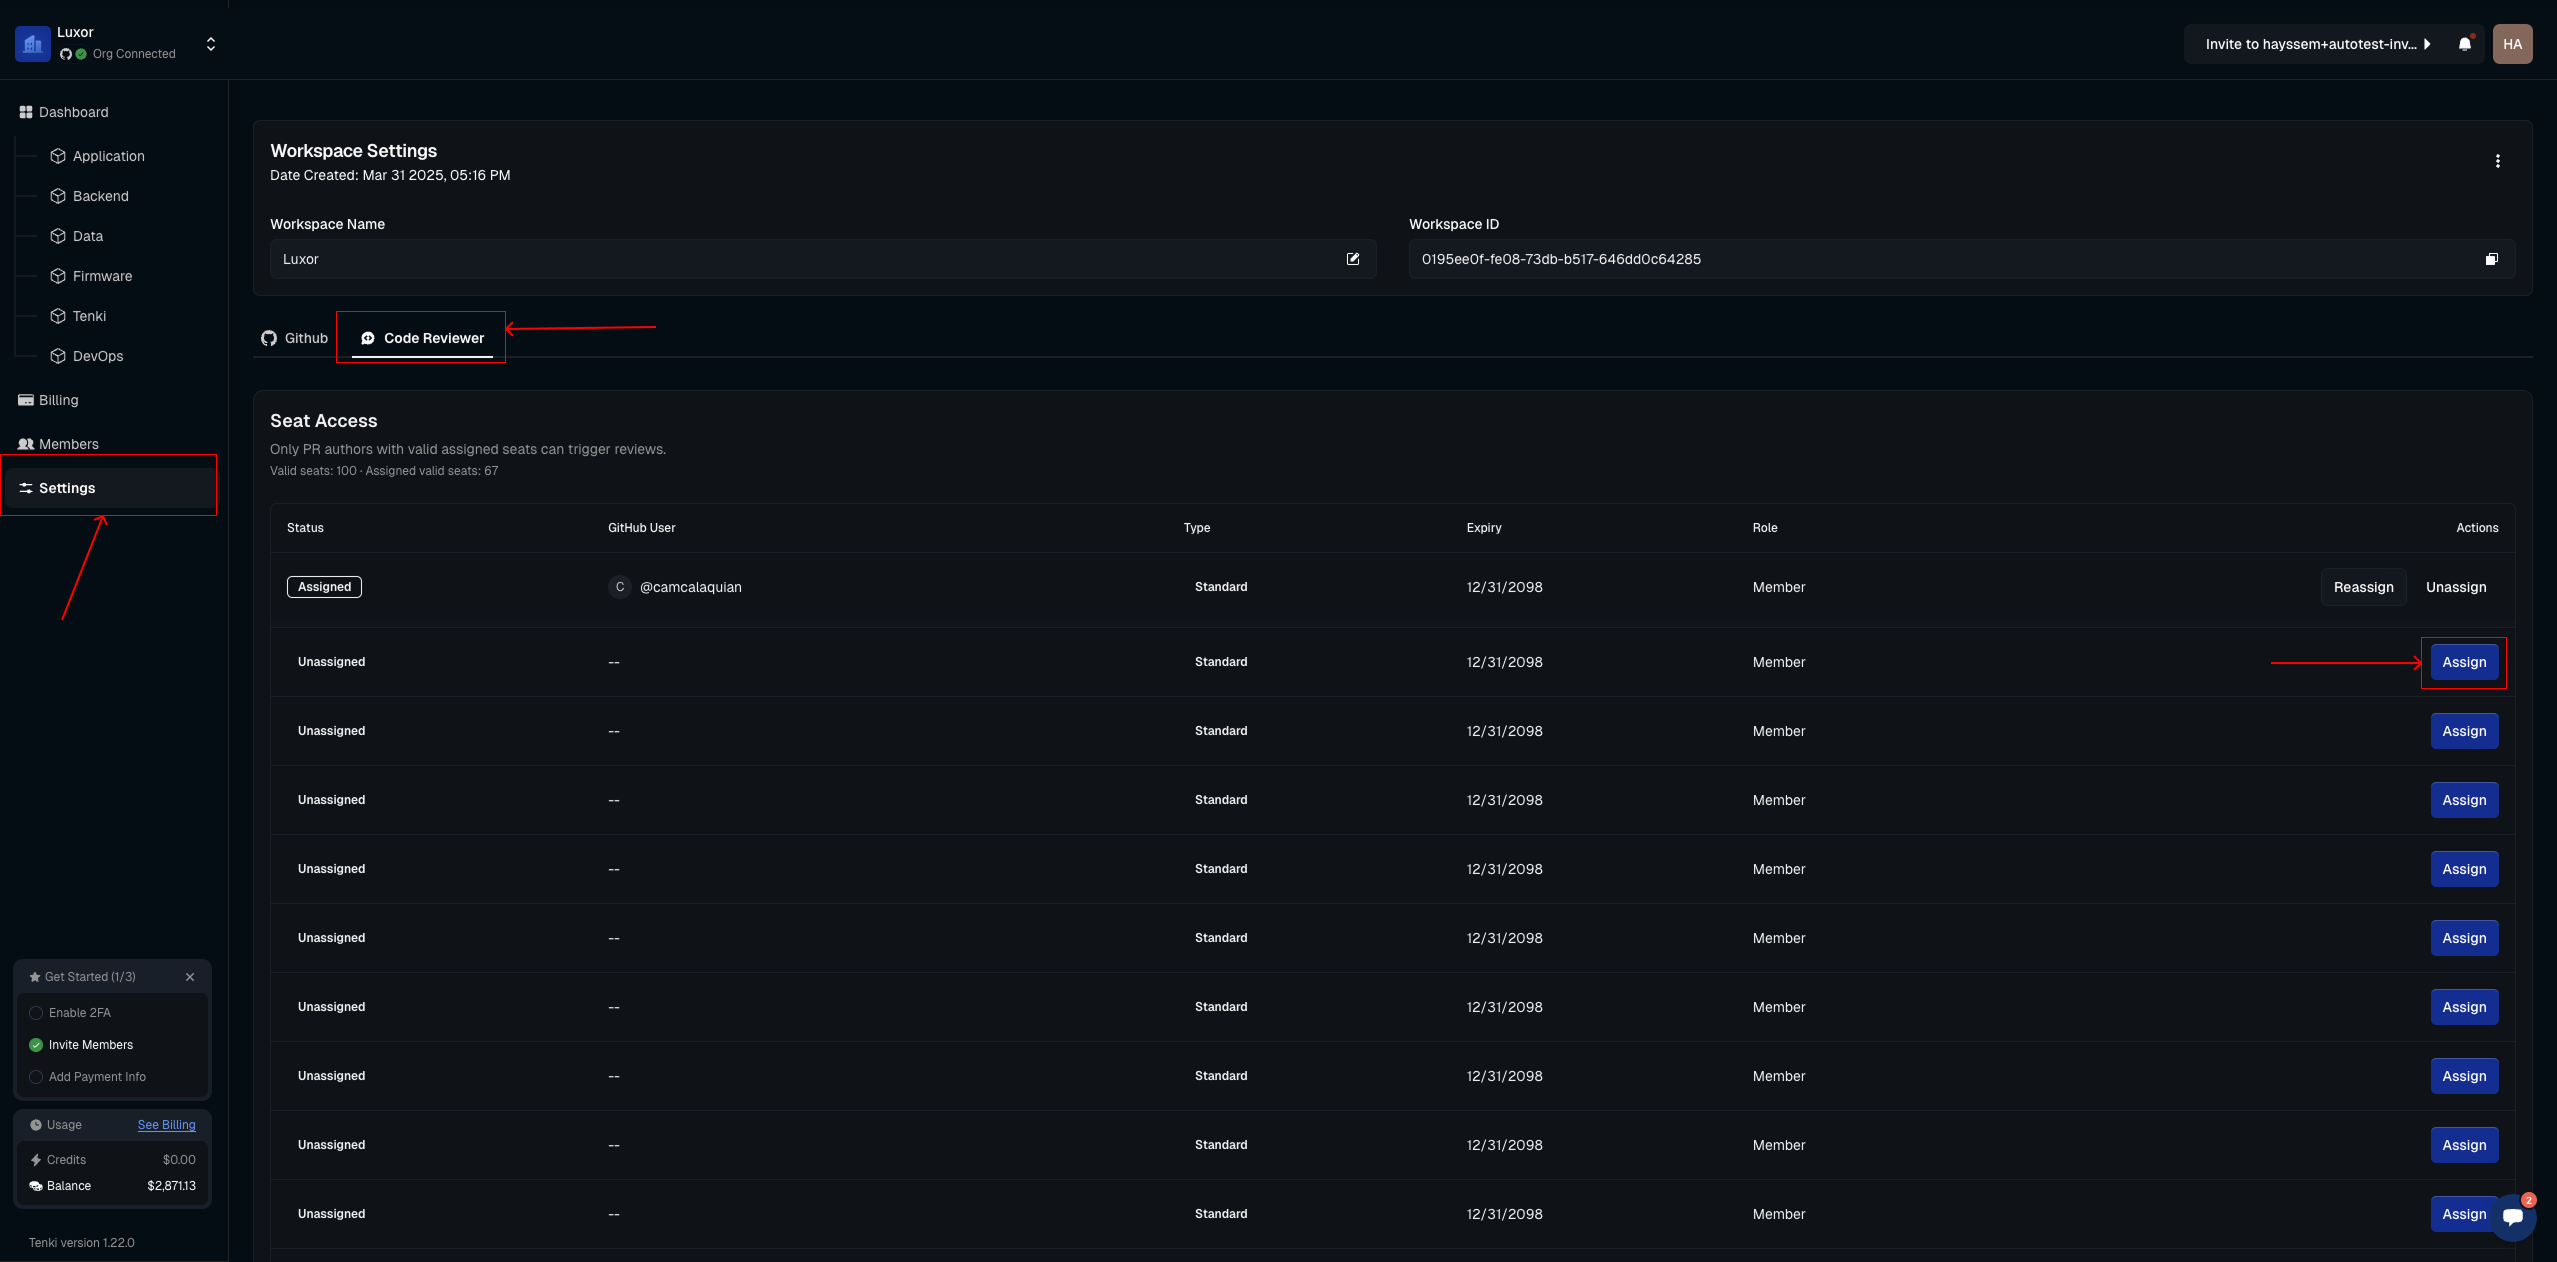The image size is (2557, 1262).
Task: Expand the Luxor workspace switcher
Action: pyautogui.click(x=210, y=44)
